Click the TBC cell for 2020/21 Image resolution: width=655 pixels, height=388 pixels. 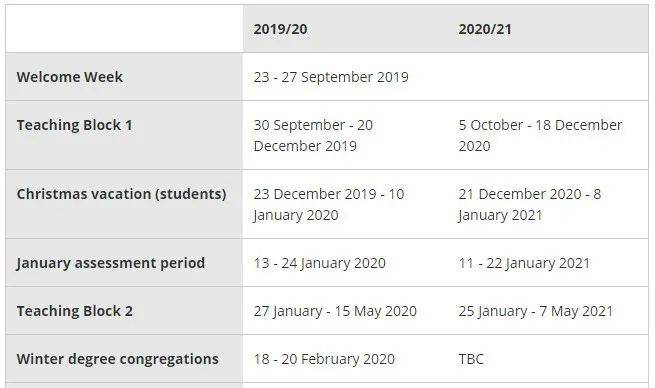471,359
